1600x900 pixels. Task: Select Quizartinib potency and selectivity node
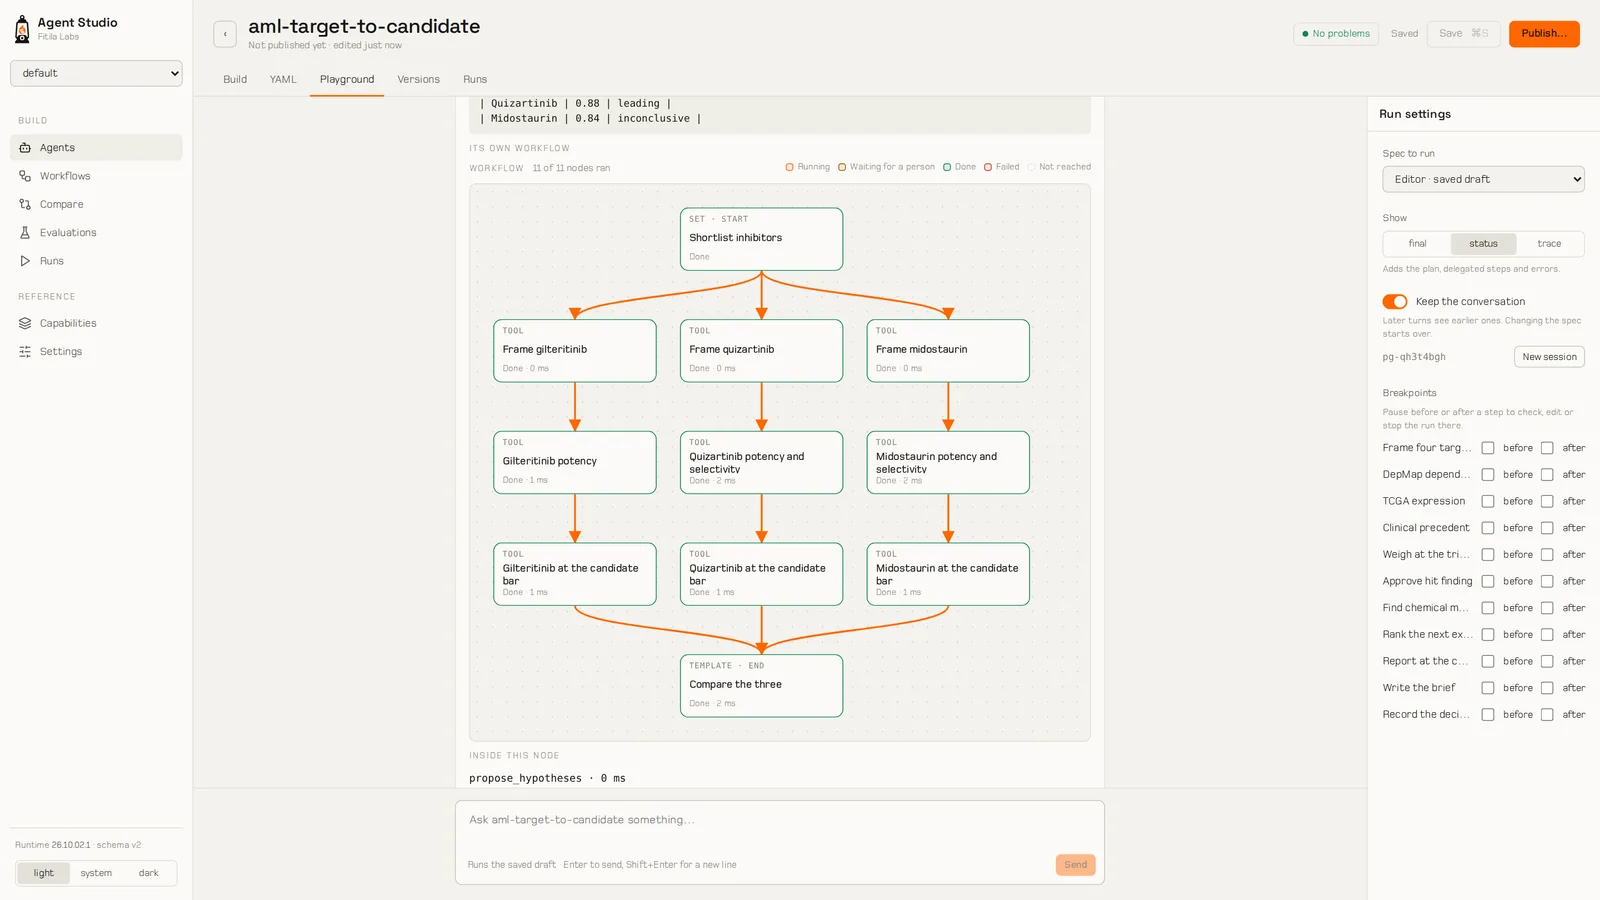pos(761,462)
